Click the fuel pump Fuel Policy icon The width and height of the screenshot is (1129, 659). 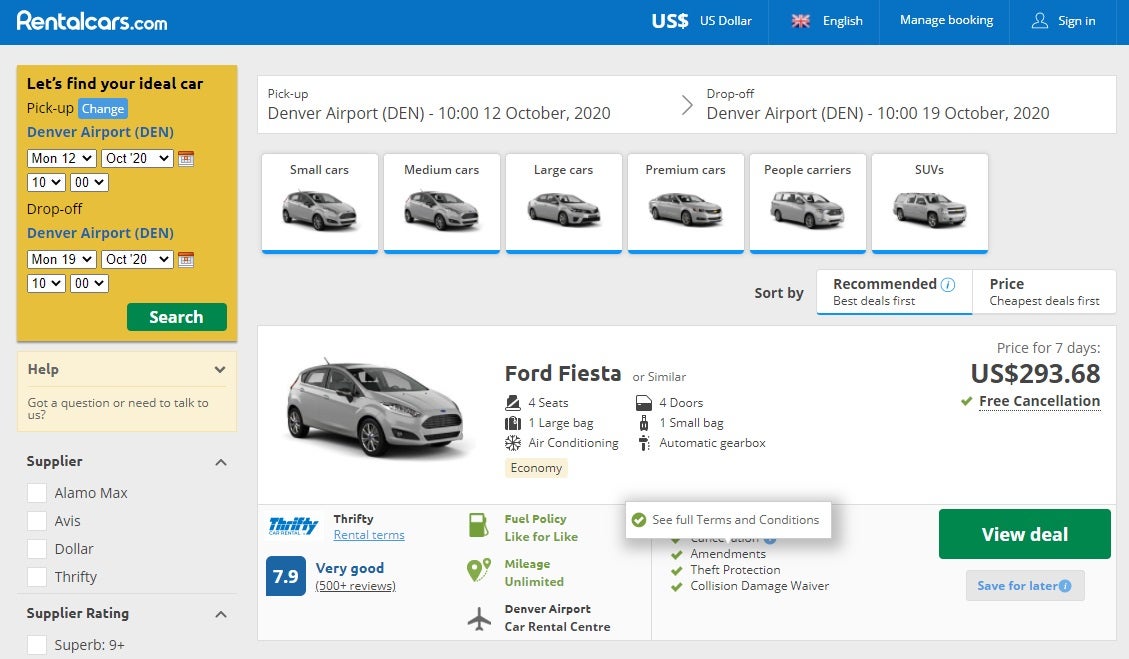[478, 524]
